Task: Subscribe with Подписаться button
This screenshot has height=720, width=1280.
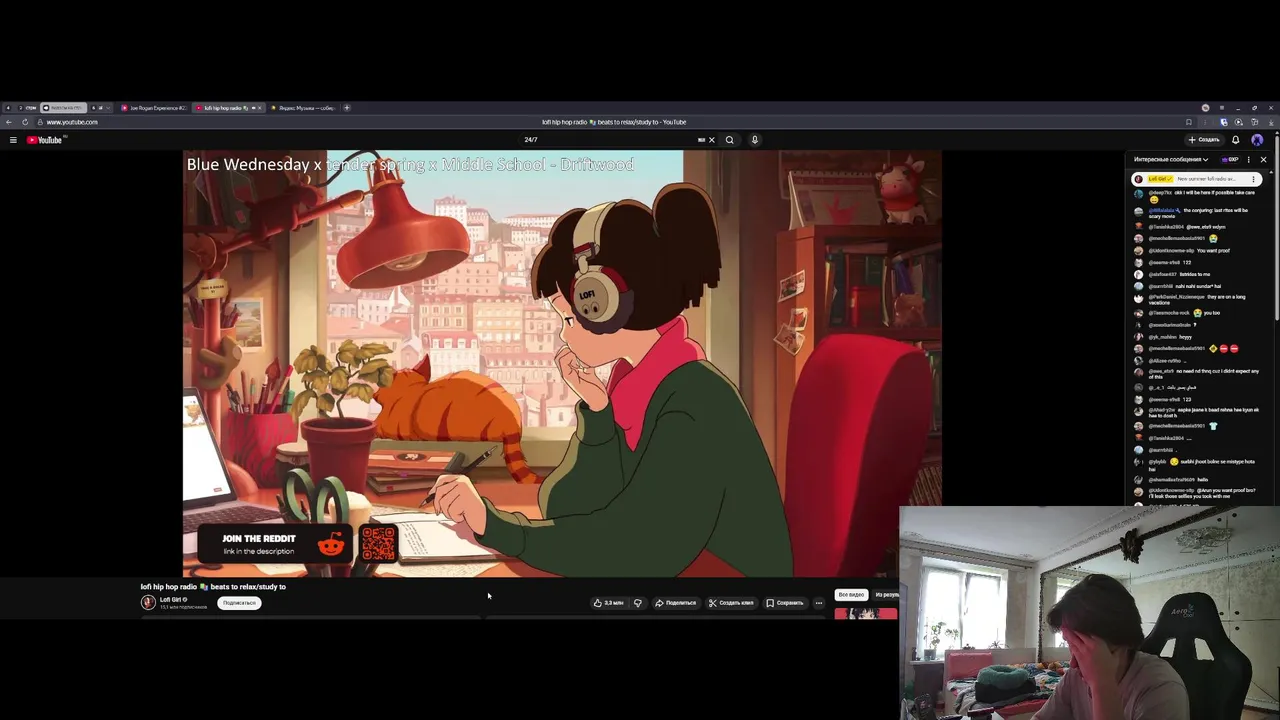Action: (x=239, y=603)
